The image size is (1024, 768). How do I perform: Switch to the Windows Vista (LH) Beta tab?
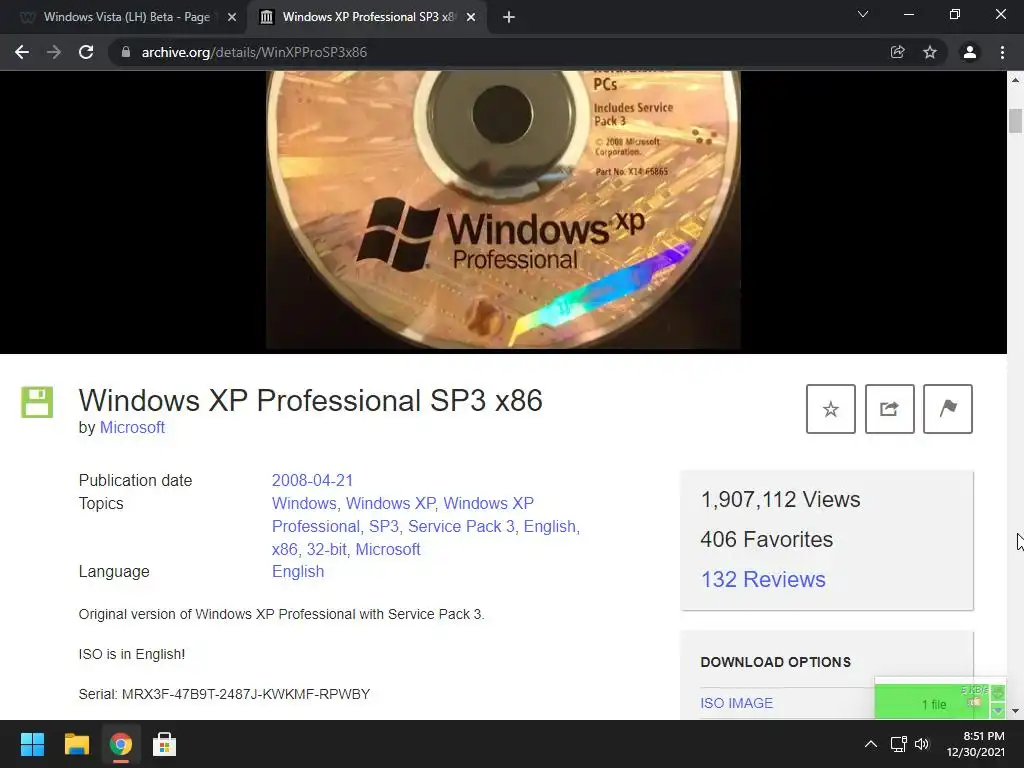pyautogui.click(x=126, y=17)
